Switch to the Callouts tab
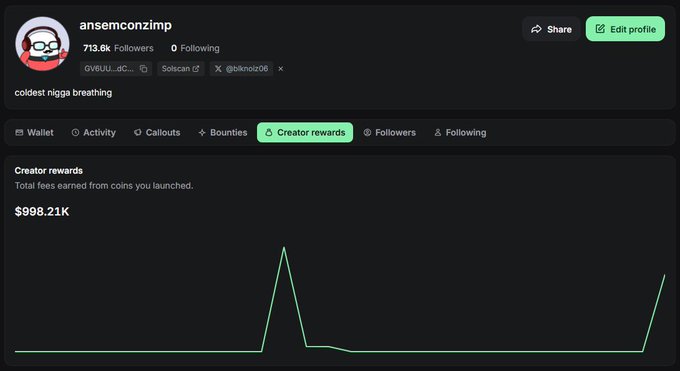 [x=157, y=132]
